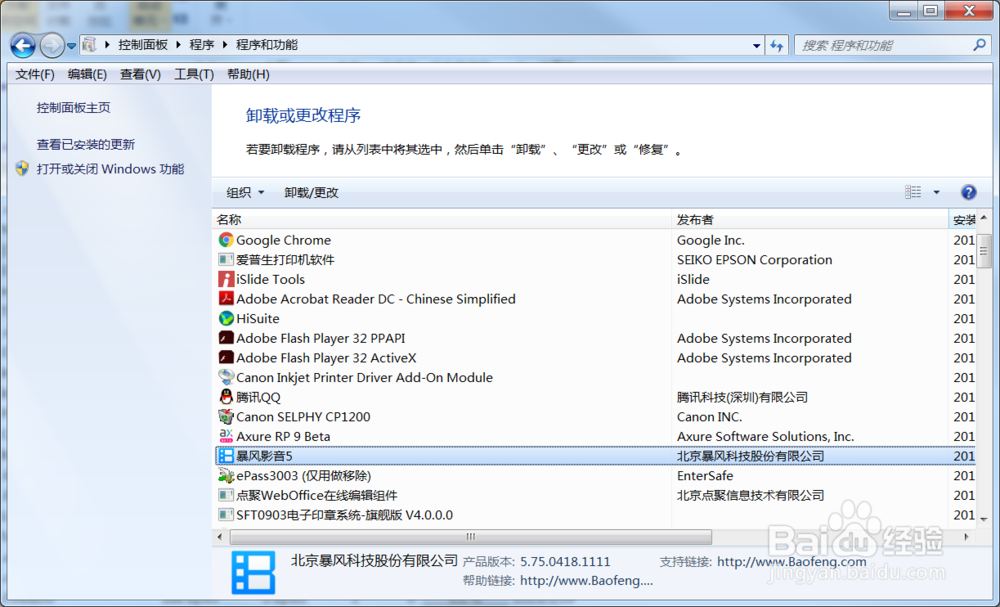This screenshot has height=607, width=1000.
Task: Click the search magnifier icon
Action: pos(980,45)
